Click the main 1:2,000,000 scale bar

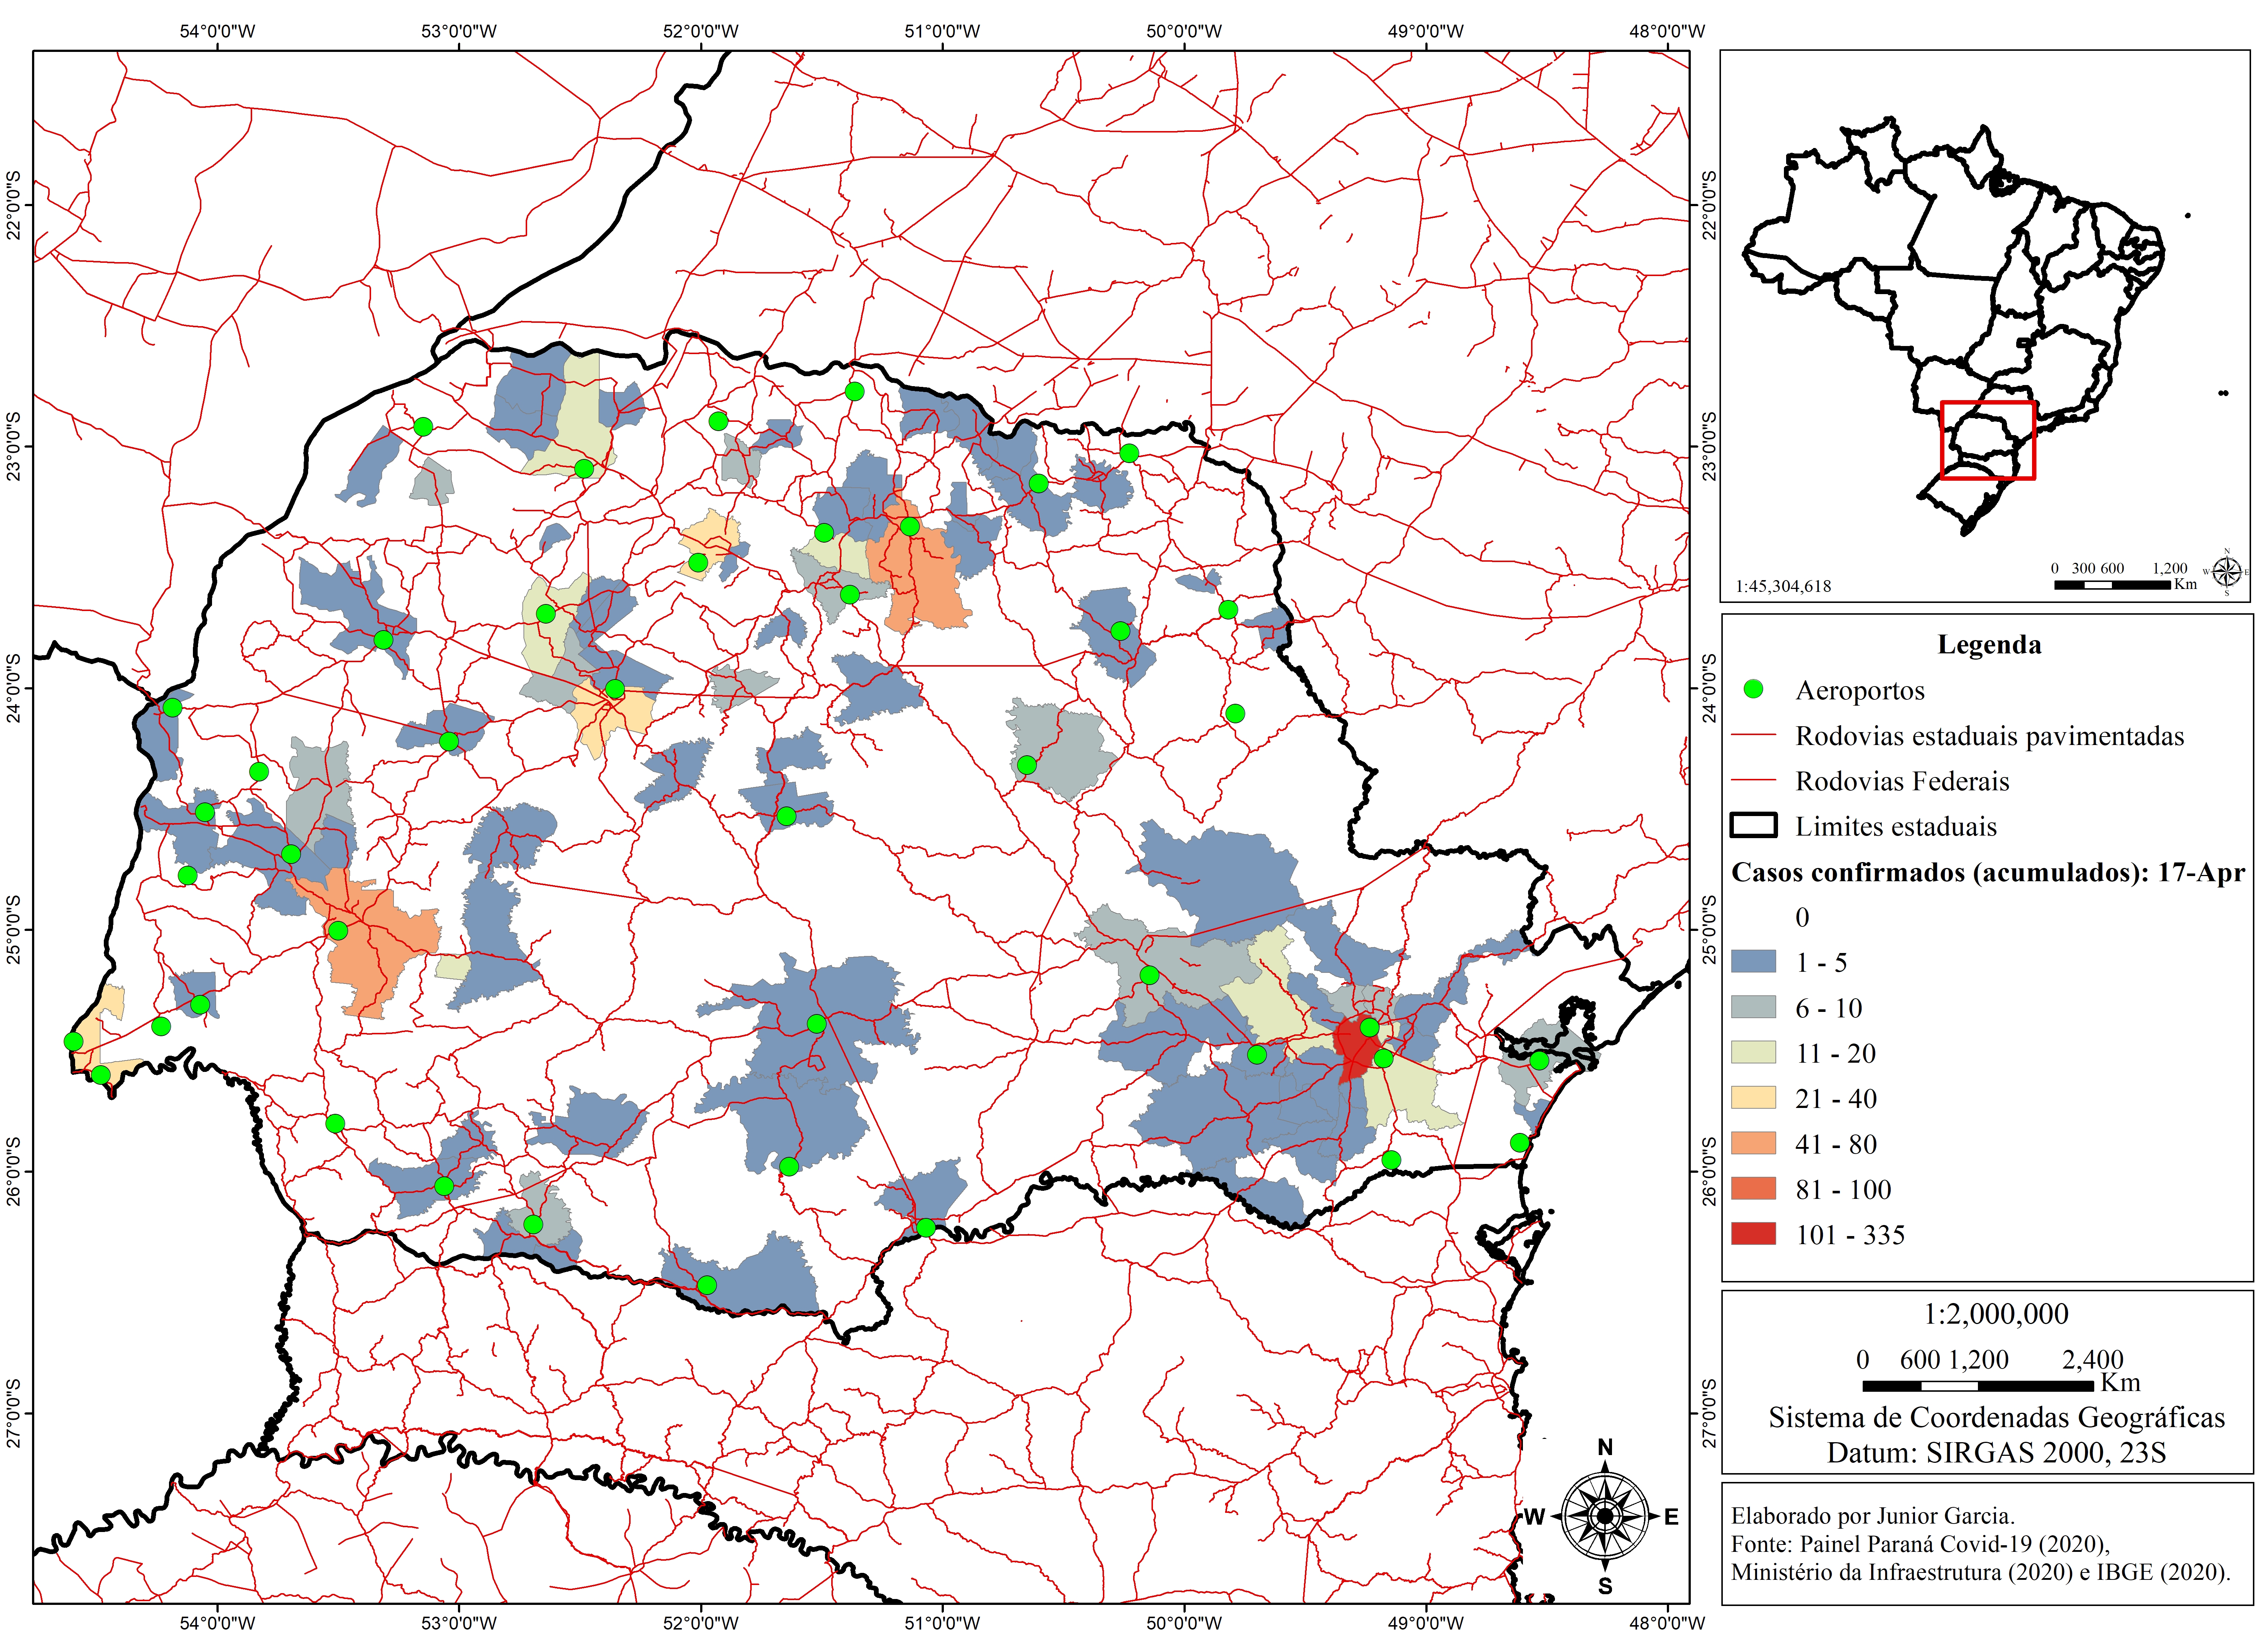tap(1977, 1386)
